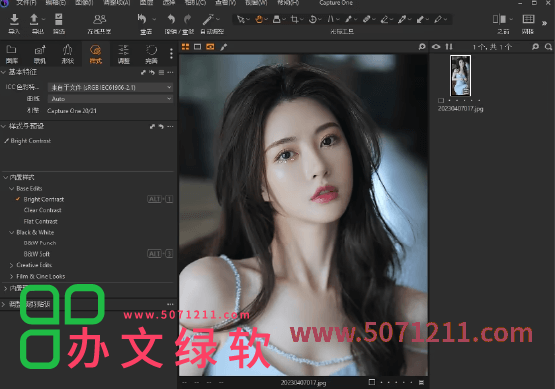The image size is (555, 389).
Task: Select the Draw Mask brush tool
Action: click(x=349, y=19)
